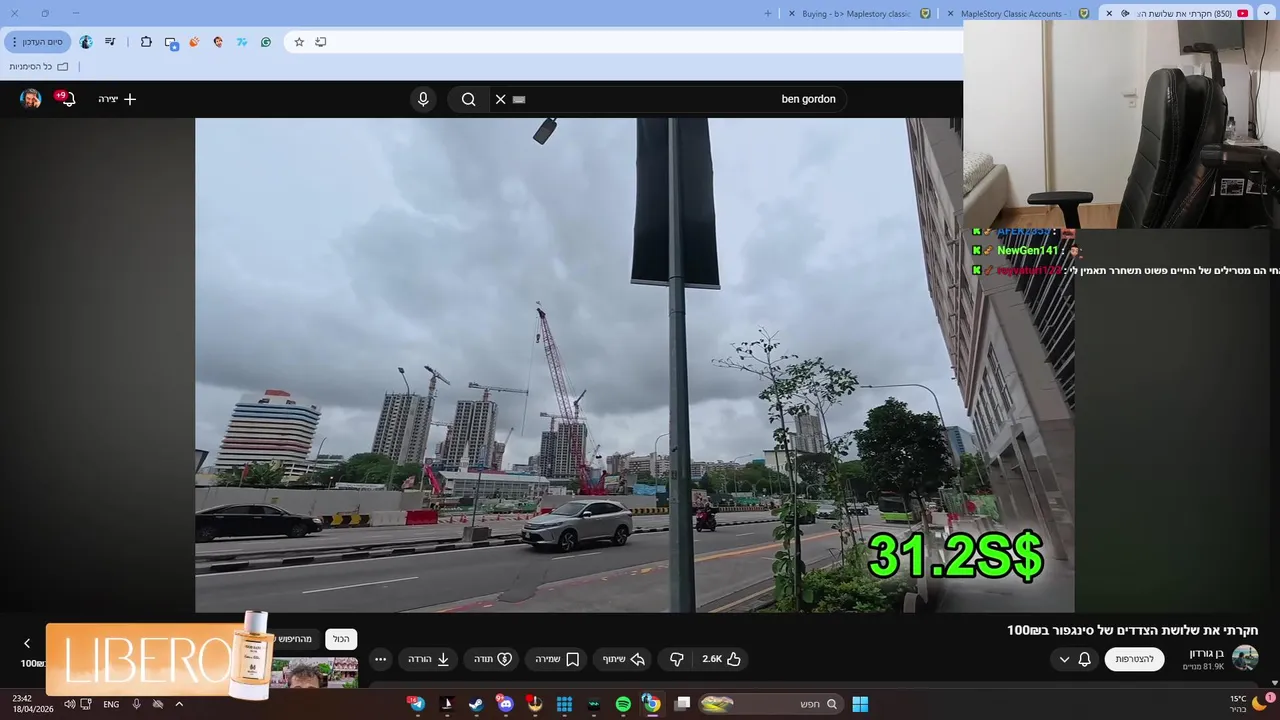
Task: Click the chips row back arrow
Action: [x=27, y=643]
